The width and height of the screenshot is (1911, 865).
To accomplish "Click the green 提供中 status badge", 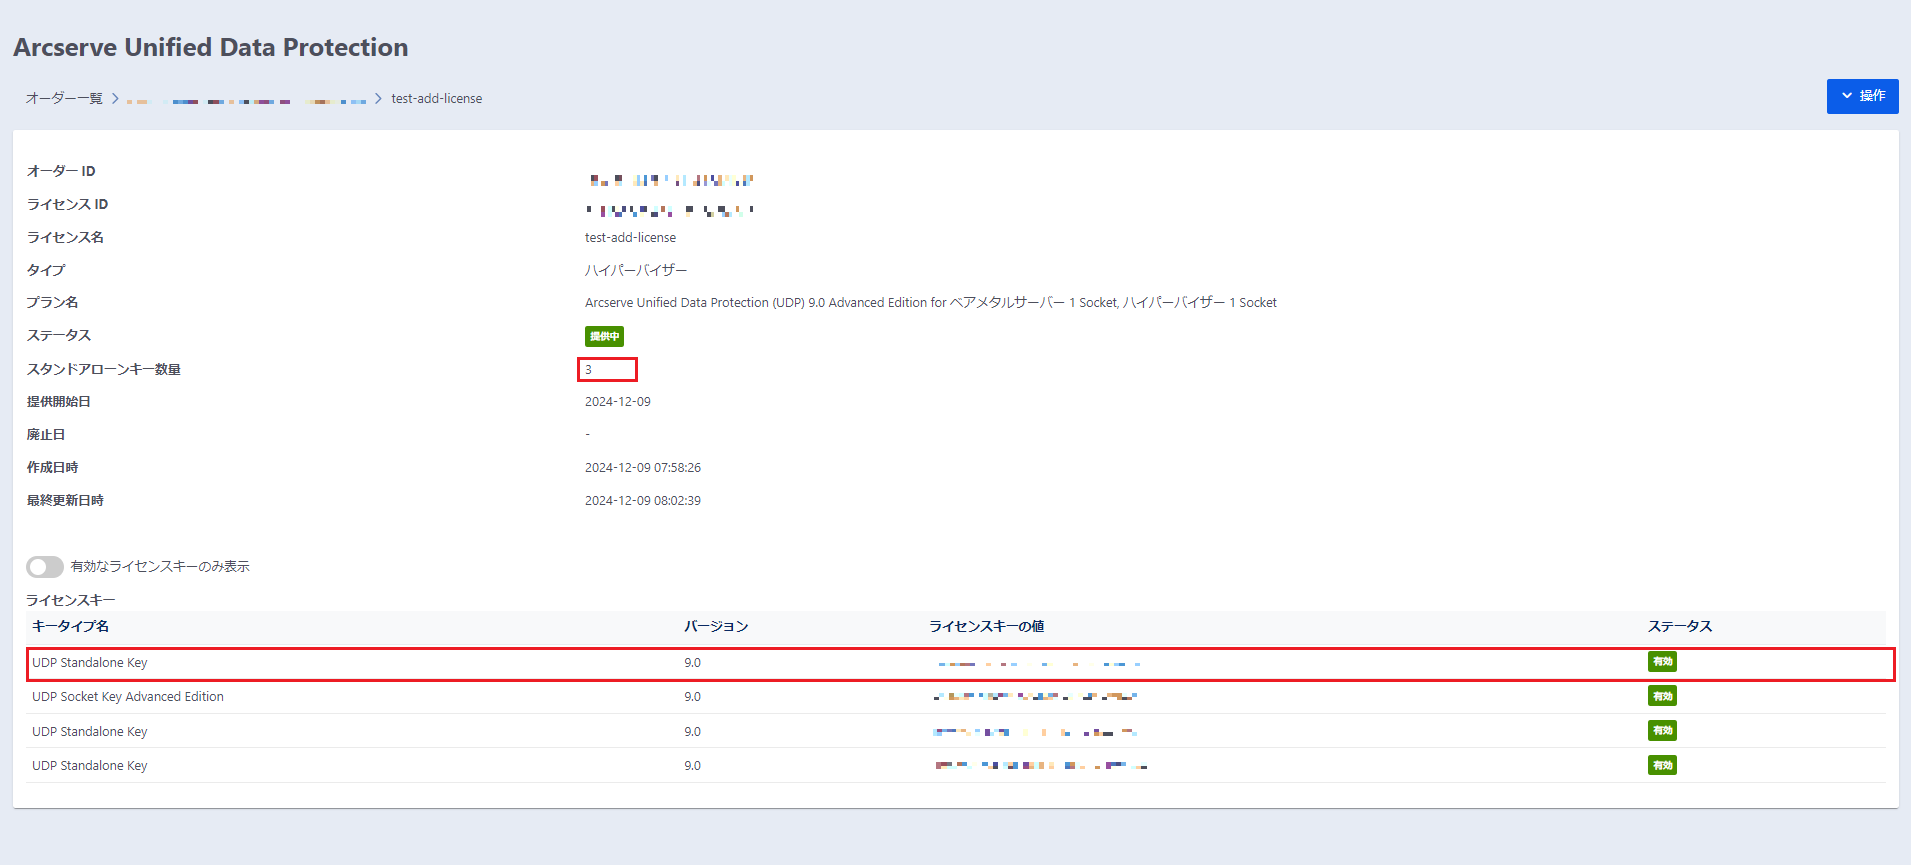I will click(604, 336).
